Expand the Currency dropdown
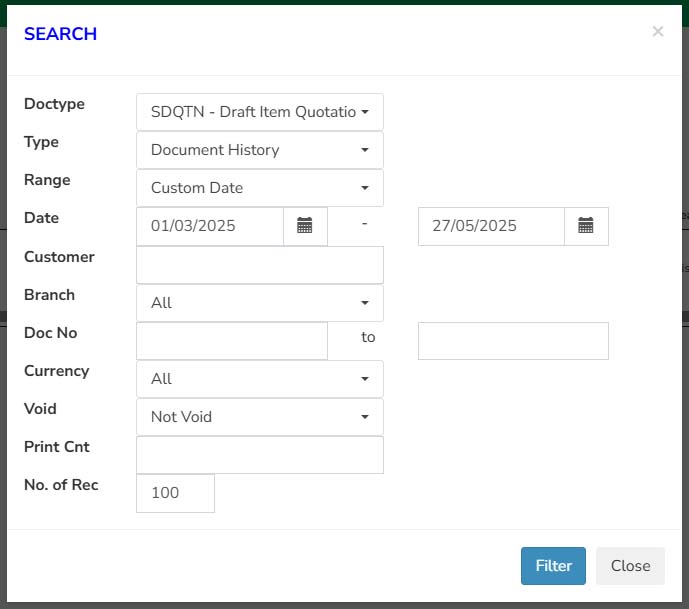Screen dimensions: 689x609 click(260, 379)
